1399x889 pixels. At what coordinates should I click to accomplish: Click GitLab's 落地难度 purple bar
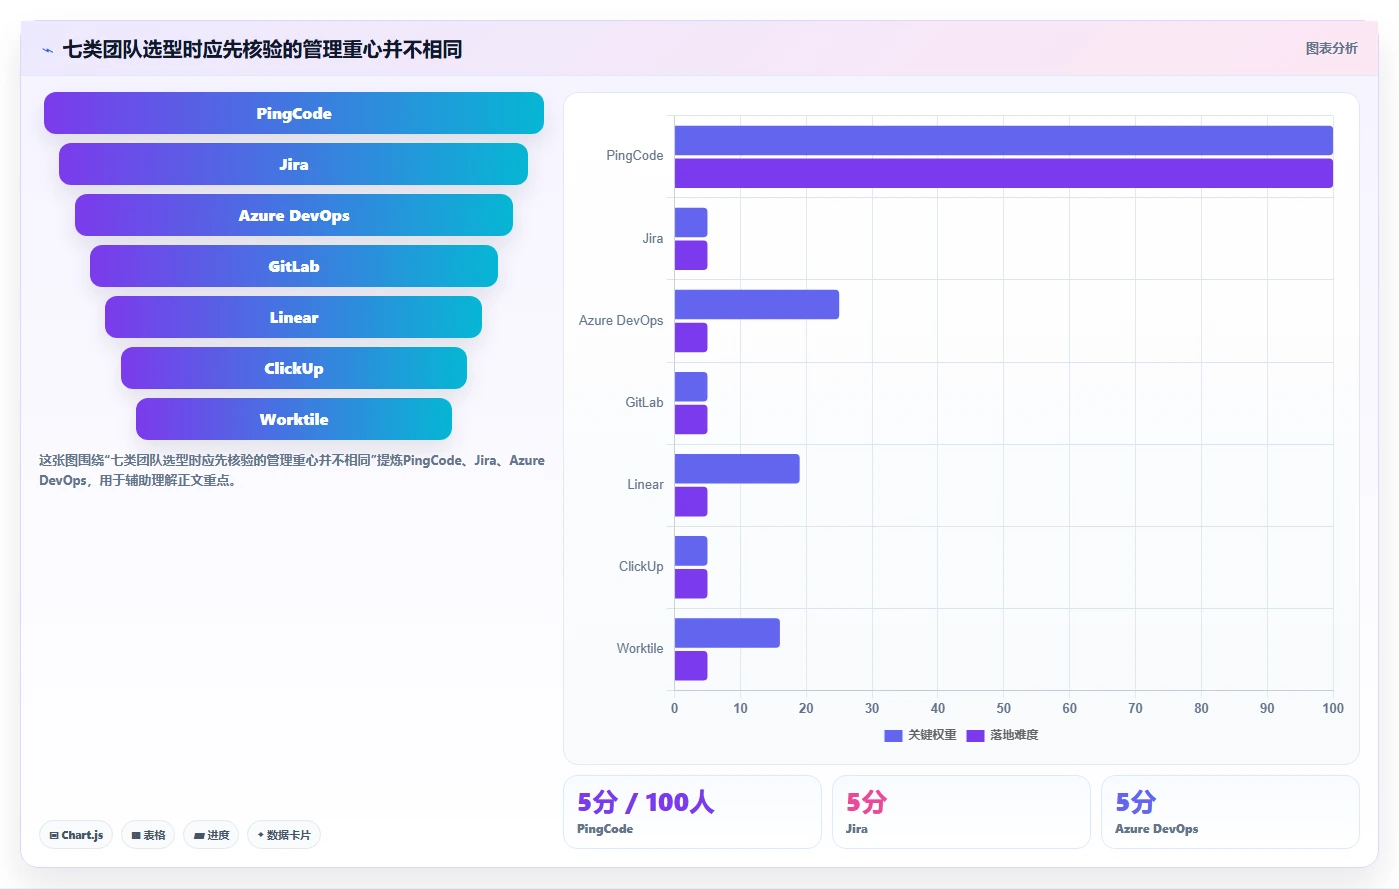coord(691,419)
